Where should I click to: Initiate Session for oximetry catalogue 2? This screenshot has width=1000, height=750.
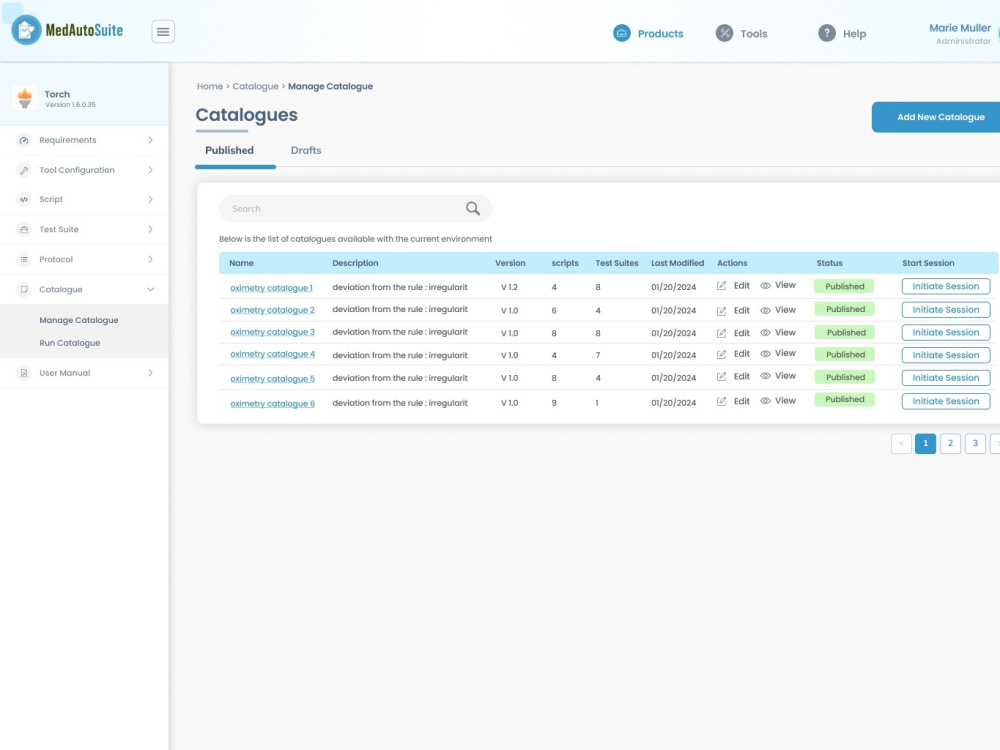946,310
